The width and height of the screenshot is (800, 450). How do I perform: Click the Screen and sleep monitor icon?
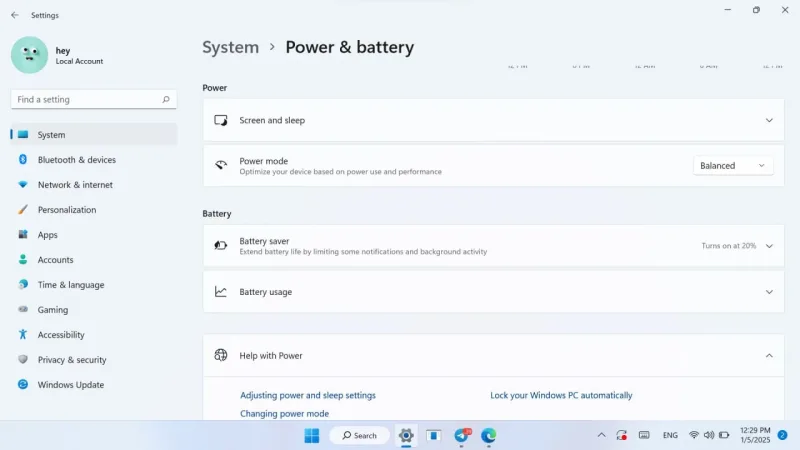click(220, 120)
